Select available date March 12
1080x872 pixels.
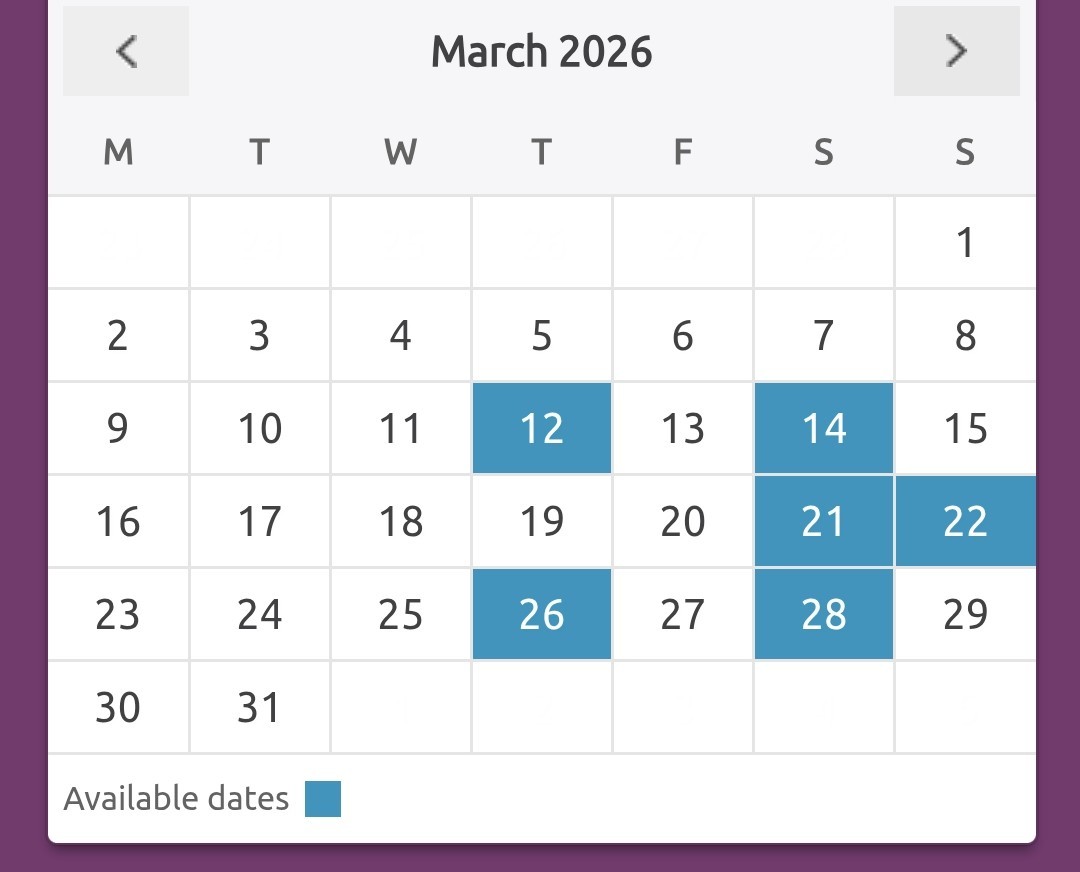542,428
